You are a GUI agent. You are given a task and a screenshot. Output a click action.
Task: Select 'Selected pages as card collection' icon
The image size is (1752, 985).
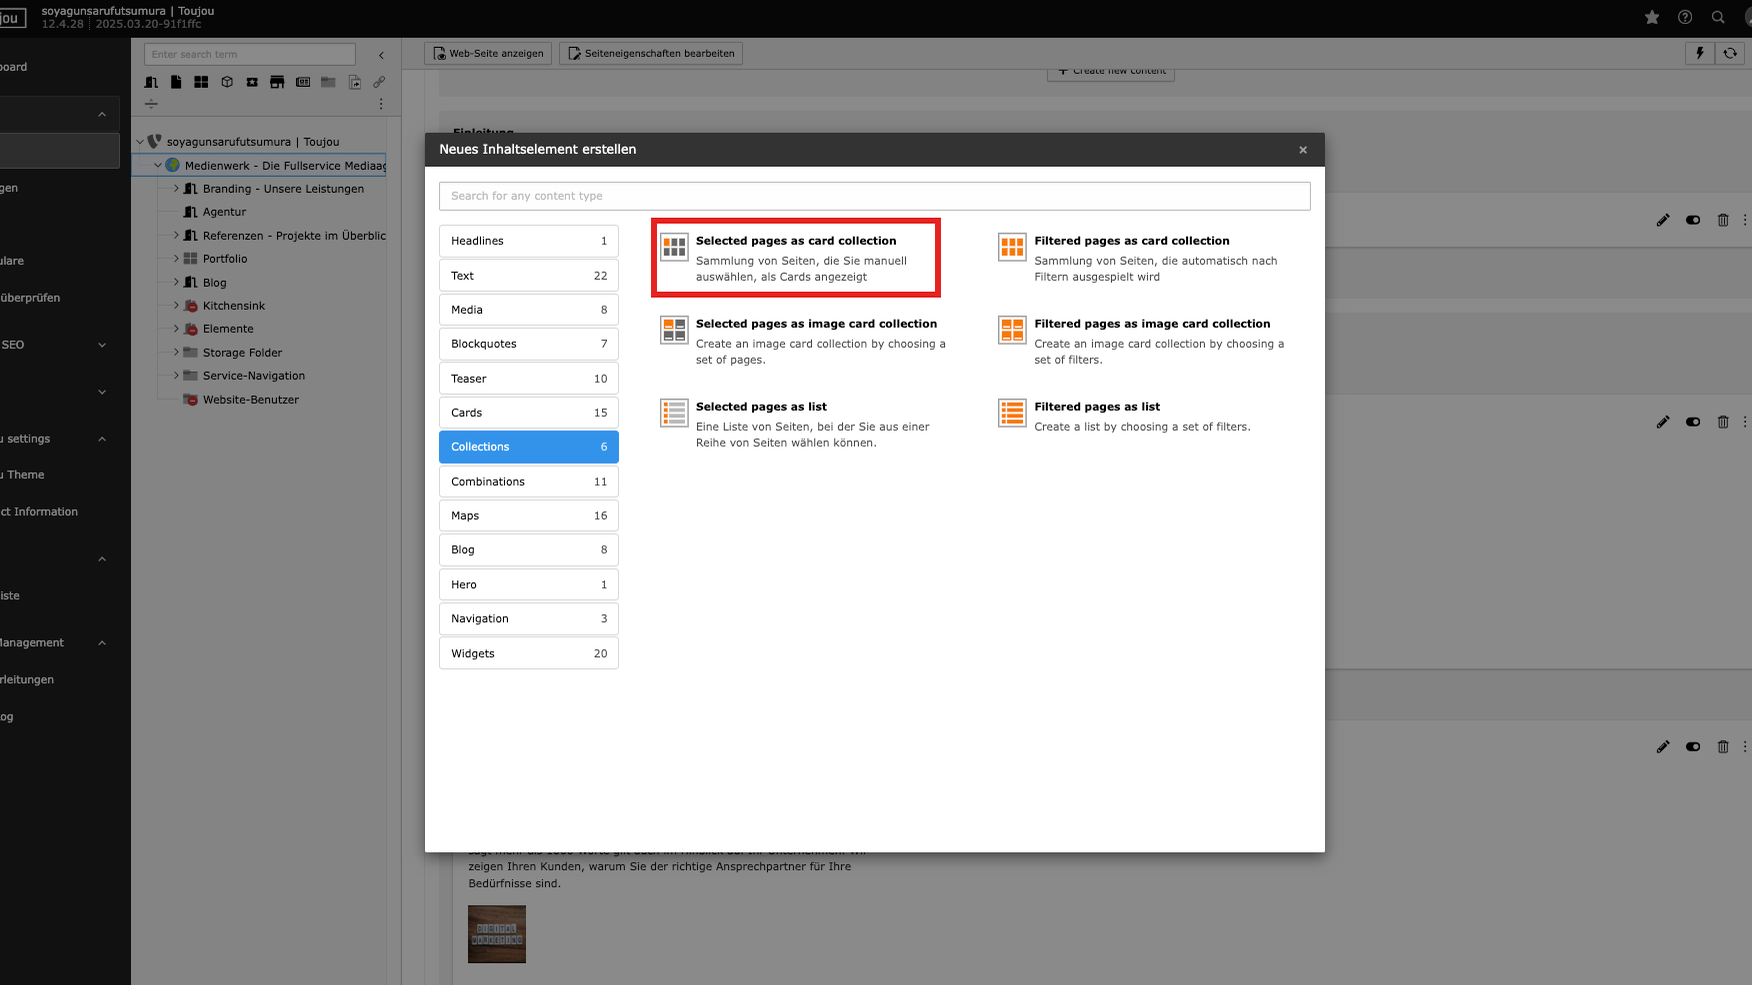pos(674,246)
